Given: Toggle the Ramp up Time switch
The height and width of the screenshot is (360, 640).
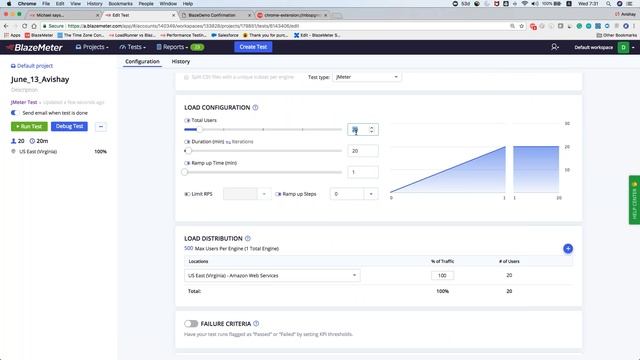Looking at the screenshot, I should [x=187, y=163].
